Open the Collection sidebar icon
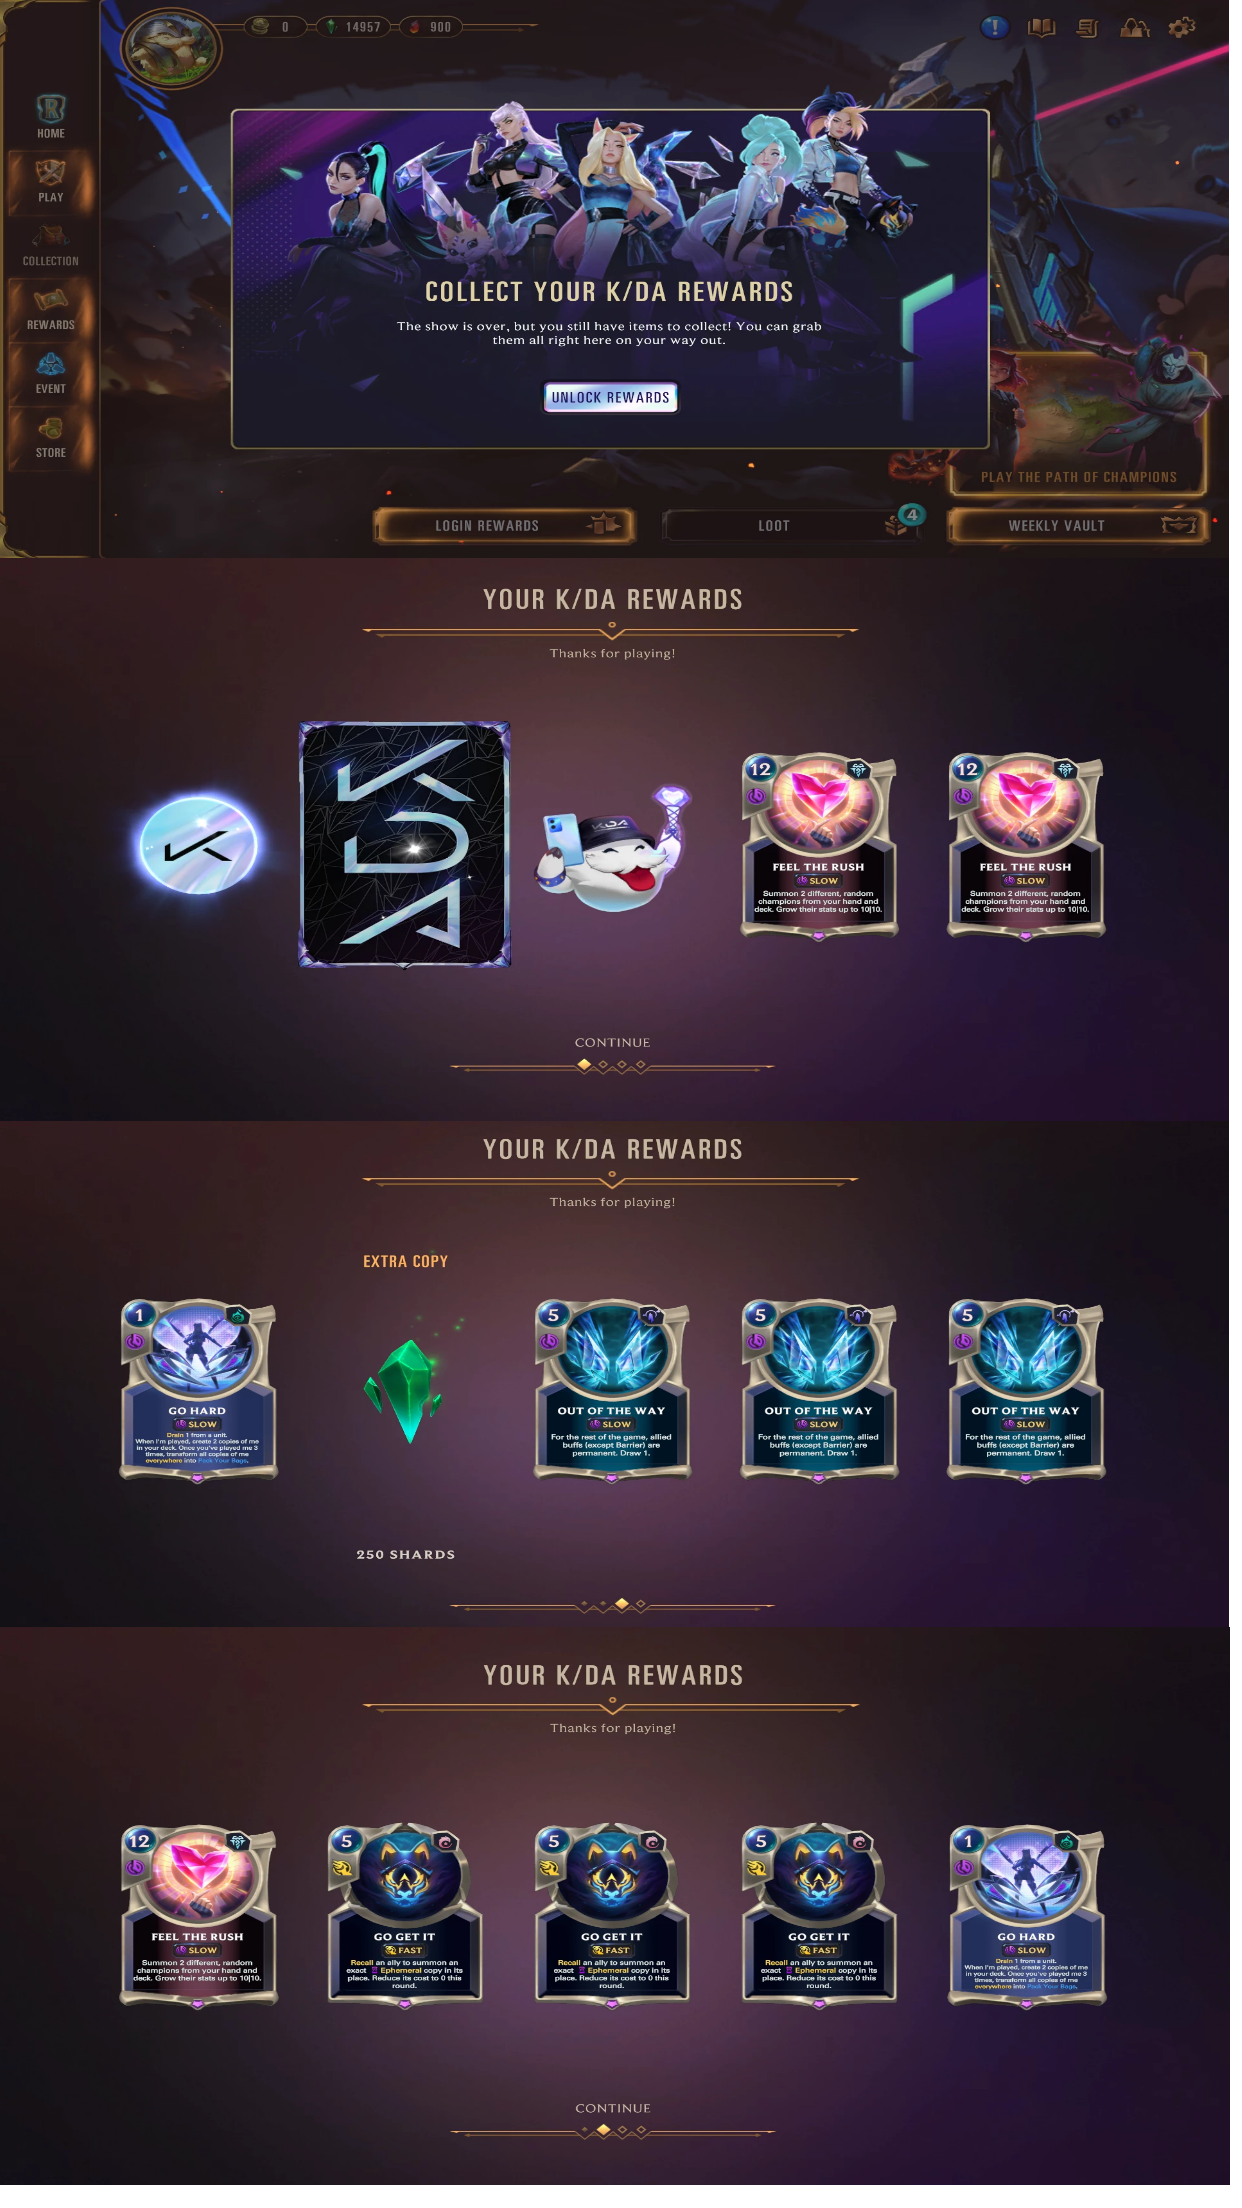The height and width of the screenshot is (2208, 1242). pos(50,245)
